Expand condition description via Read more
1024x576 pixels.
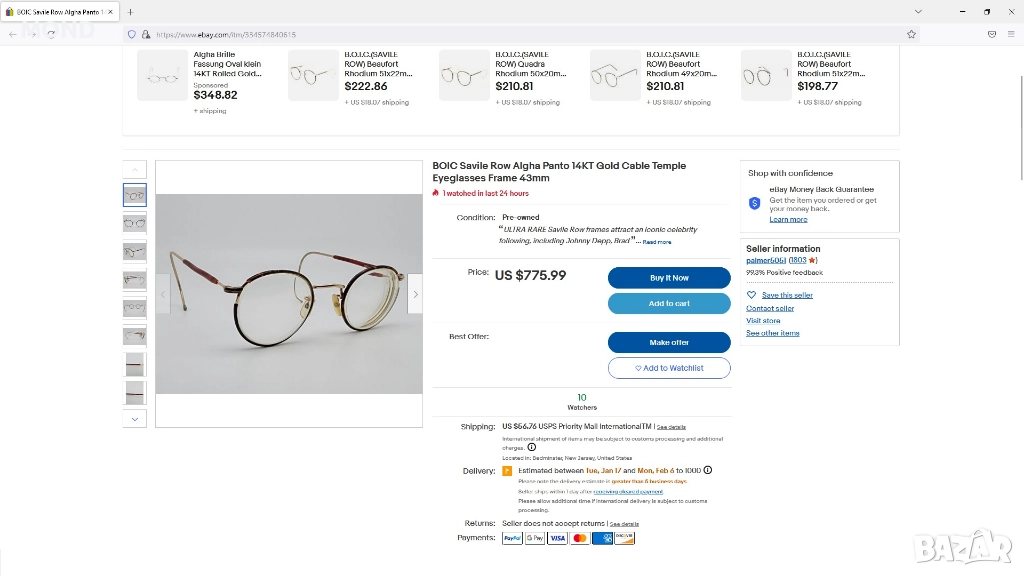(x=657, y=242)
